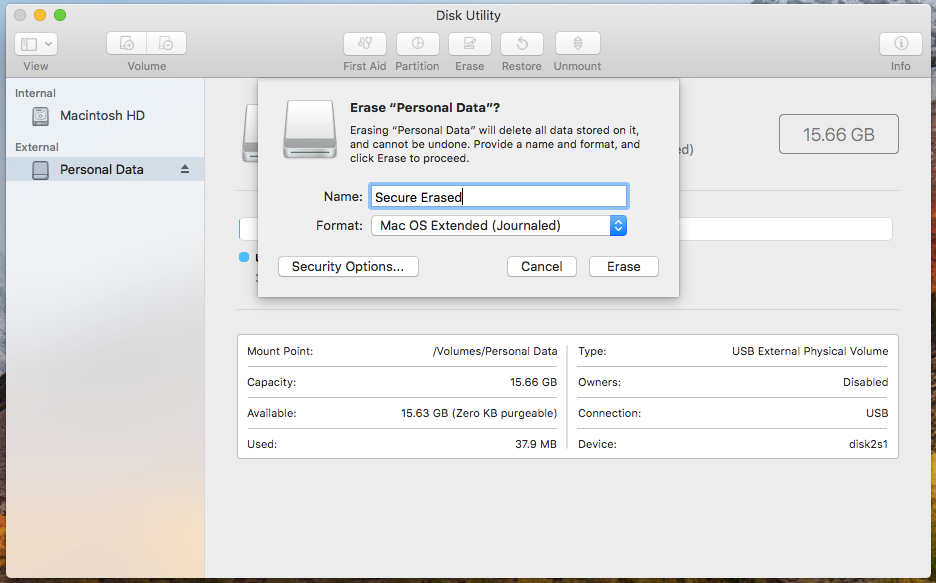Open Security Options dialog

click(x=348, y=267)
